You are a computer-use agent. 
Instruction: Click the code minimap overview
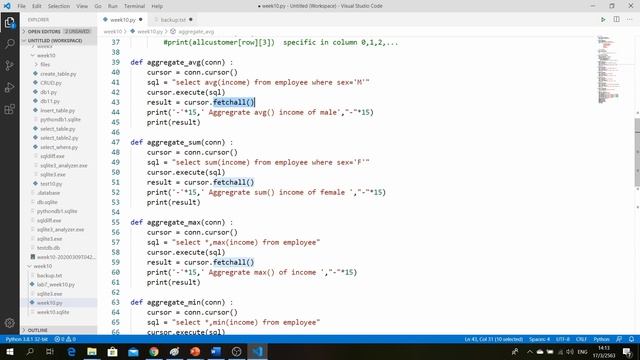pyautogui.click(x=608, y=69)
